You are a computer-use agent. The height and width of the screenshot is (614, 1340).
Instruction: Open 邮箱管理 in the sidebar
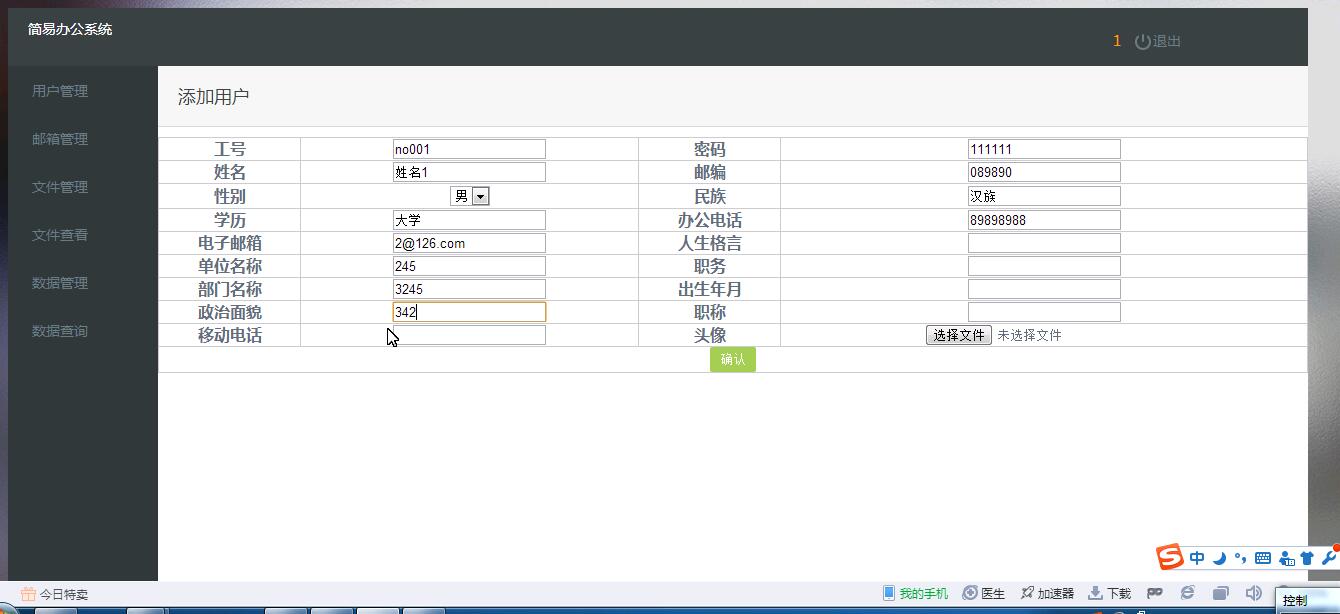click(60, 139)
